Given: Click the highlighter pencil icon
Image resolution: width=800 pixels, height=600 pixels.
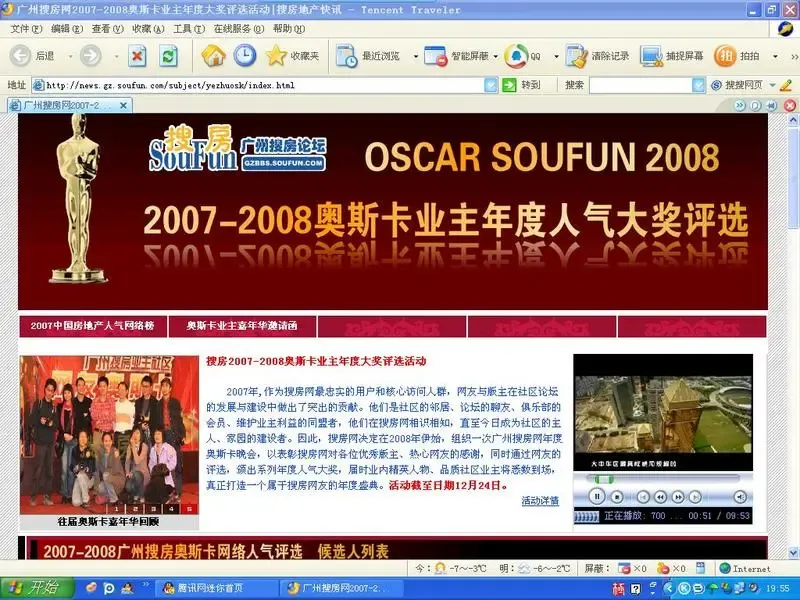Looking at the screenshot, I should tap(786, 85).
